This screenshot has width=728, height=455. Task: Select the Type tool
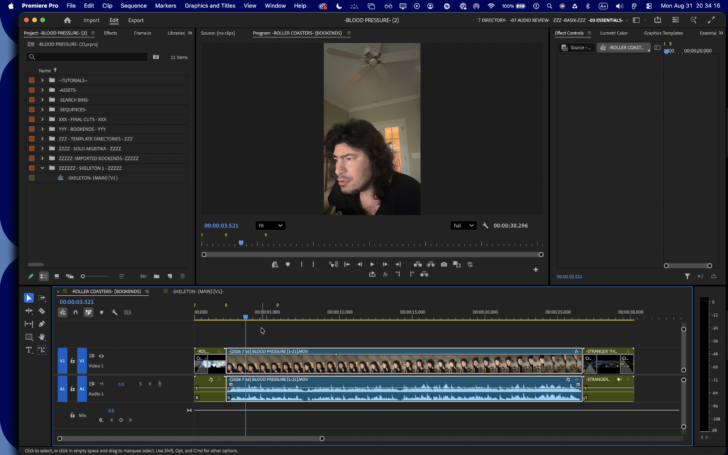click(29, 350)
